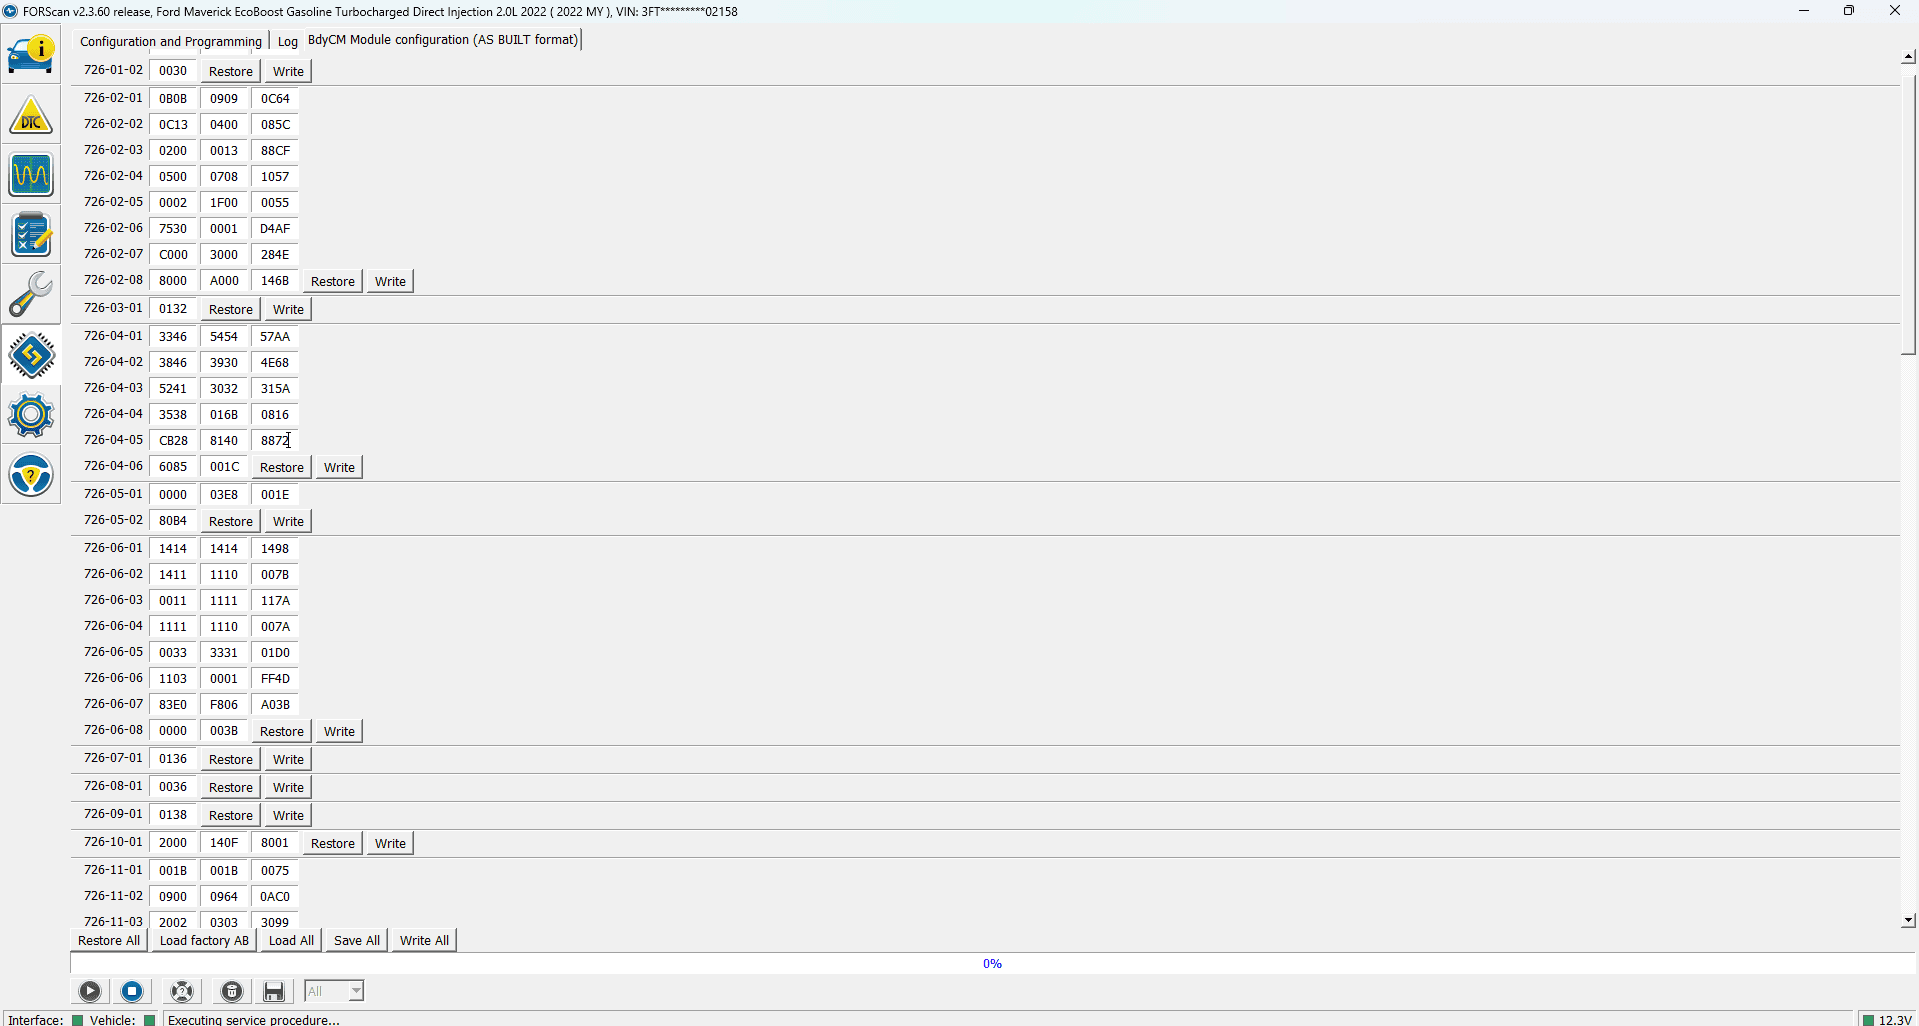The height and width of the screenshot is (1026, 1919).
Task: Click the 8872 field in row 726-04-05
Action: (275, 440)
